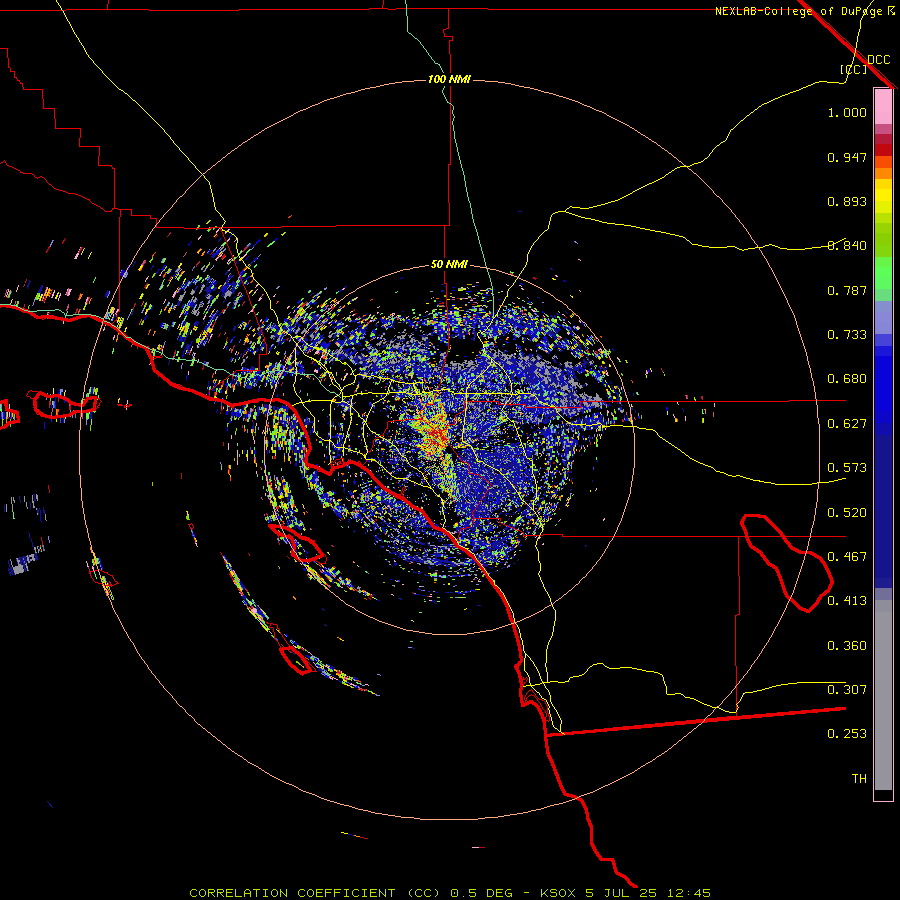
Task: Click the 0.893 color scale label
Action: (x=847, y=201)
